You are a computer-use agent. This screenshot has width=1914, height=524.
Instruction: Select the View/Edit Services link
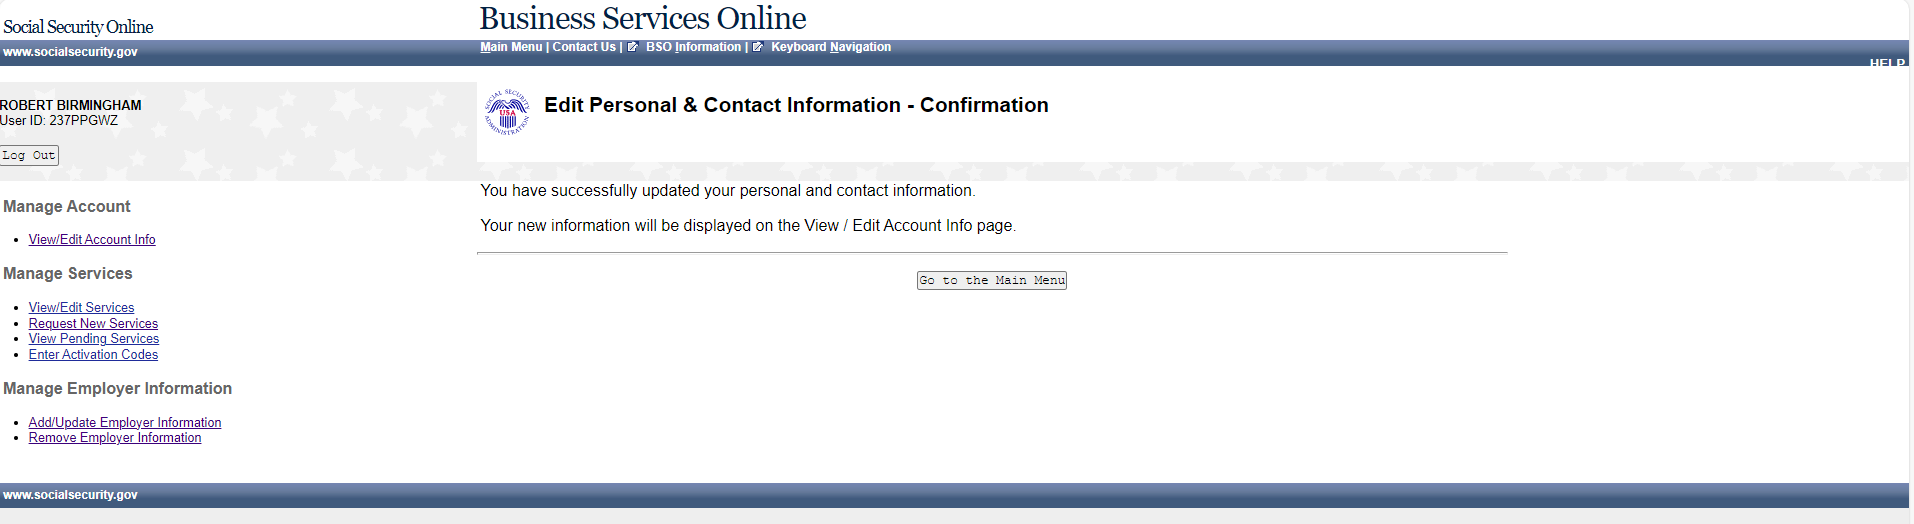pyautogui.click(x=81, y=308)
